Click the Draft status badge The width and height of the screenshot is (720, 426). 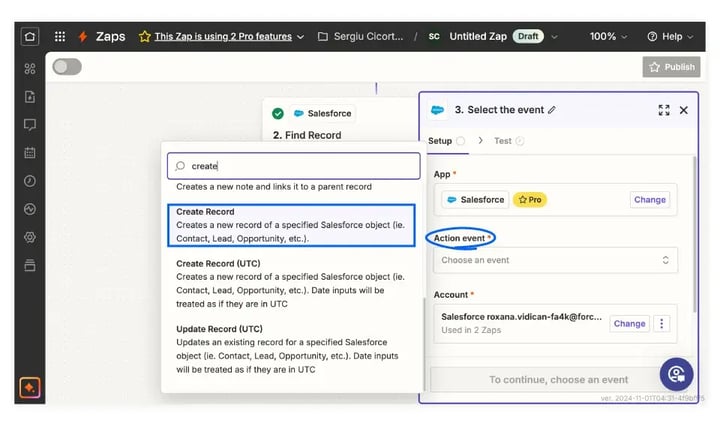coord(528,36)
